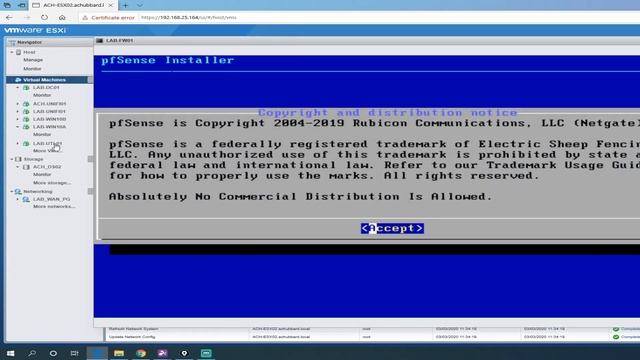Open the browser home page
The height and width of the screenshot is (360, 640).
pyautogui.click(x=62, y=18)
